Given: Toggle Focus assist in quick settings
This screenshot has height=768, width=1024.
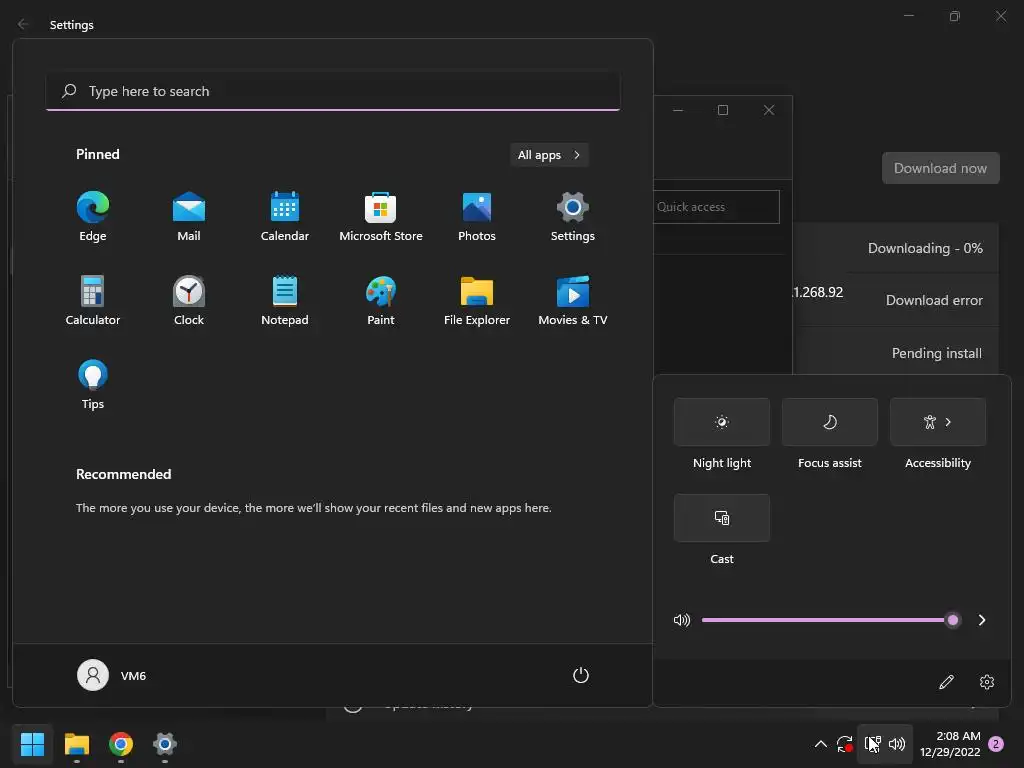Looking at the screenshot, I should click(829, 422).
